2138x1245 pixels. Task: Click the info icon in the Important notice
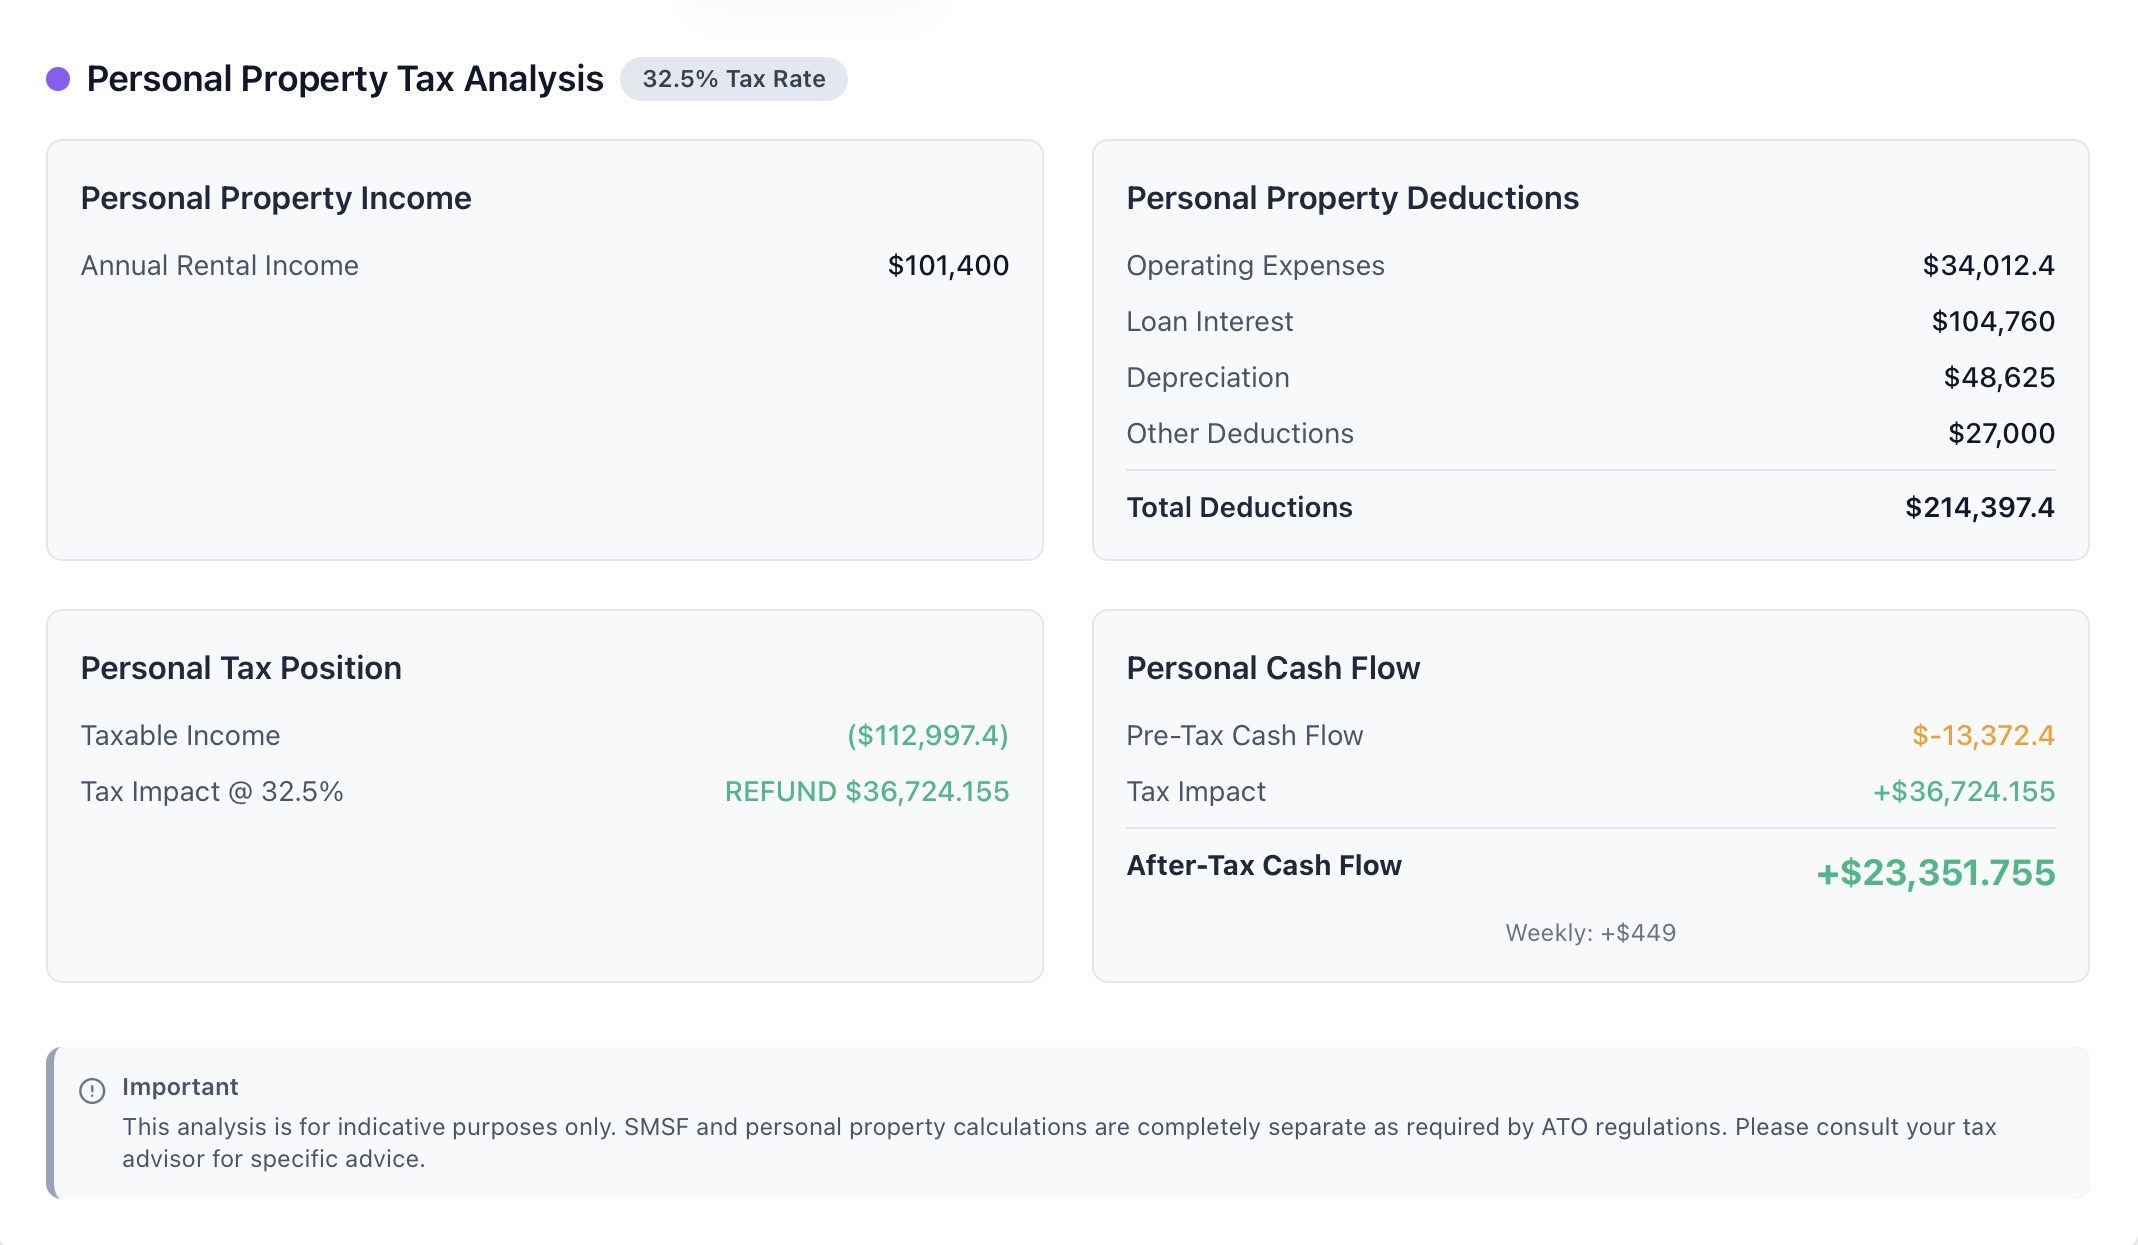click(x=91, y=1090)
